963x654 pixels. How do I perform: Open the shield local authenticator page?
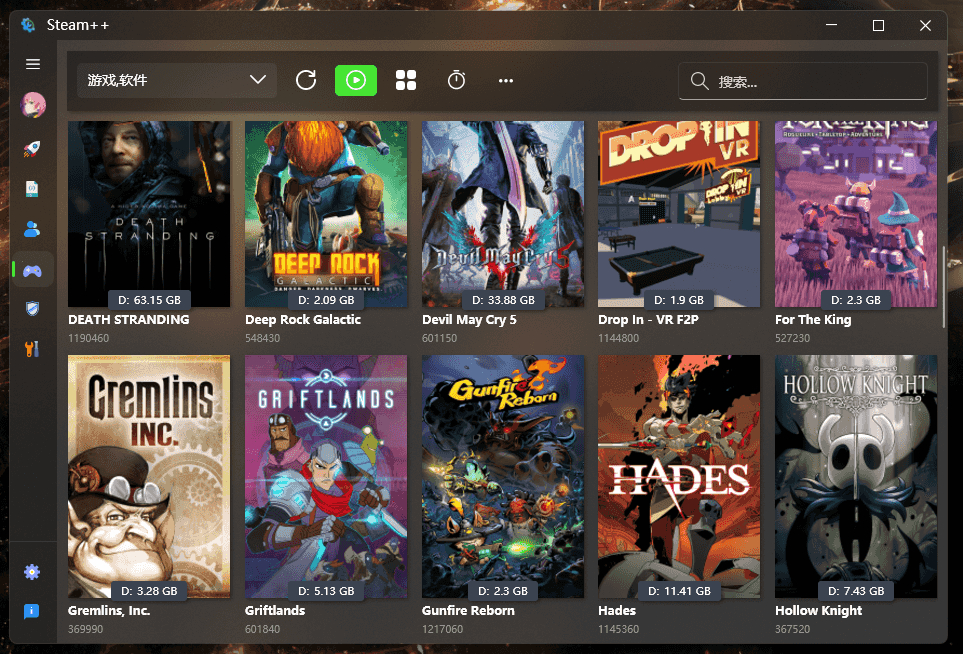point(32,309)
